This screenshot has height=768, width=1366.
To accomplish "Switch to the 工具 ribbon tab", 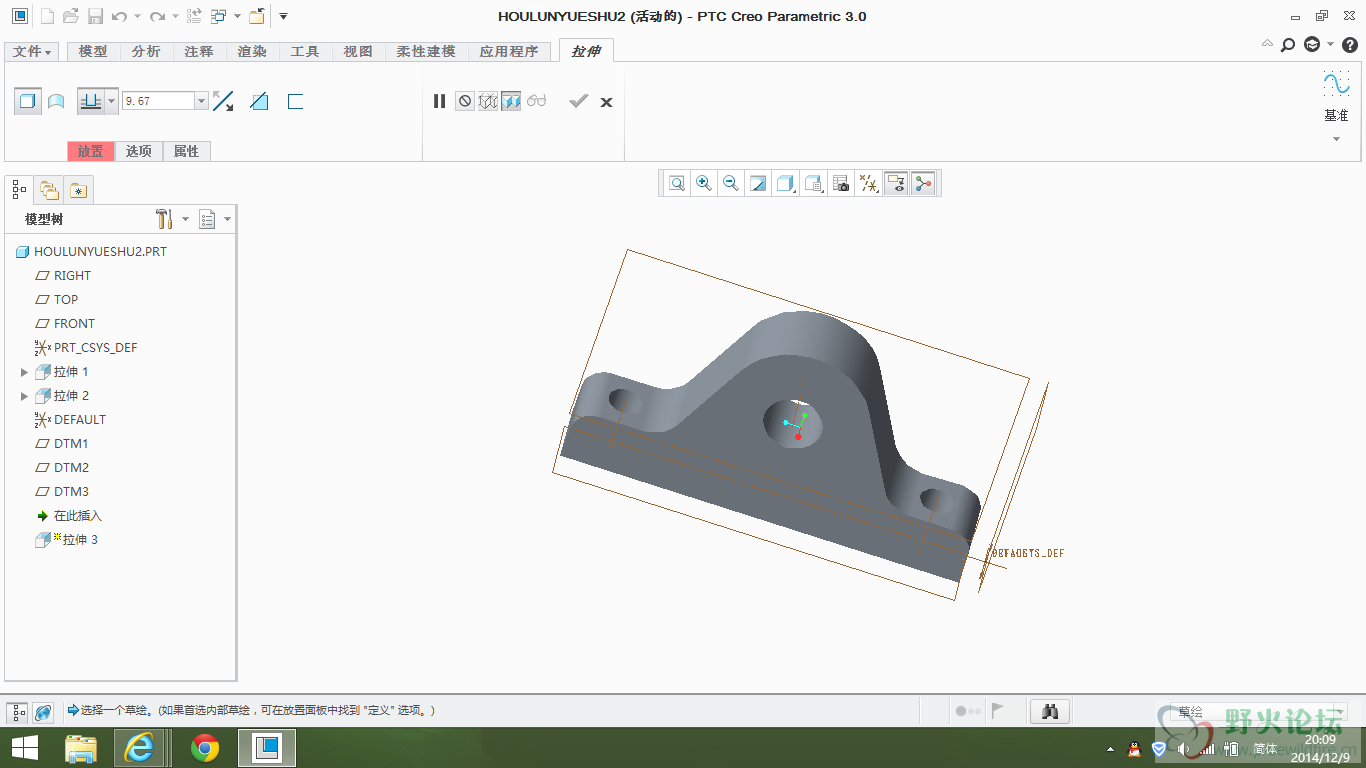I will point(305,52).
